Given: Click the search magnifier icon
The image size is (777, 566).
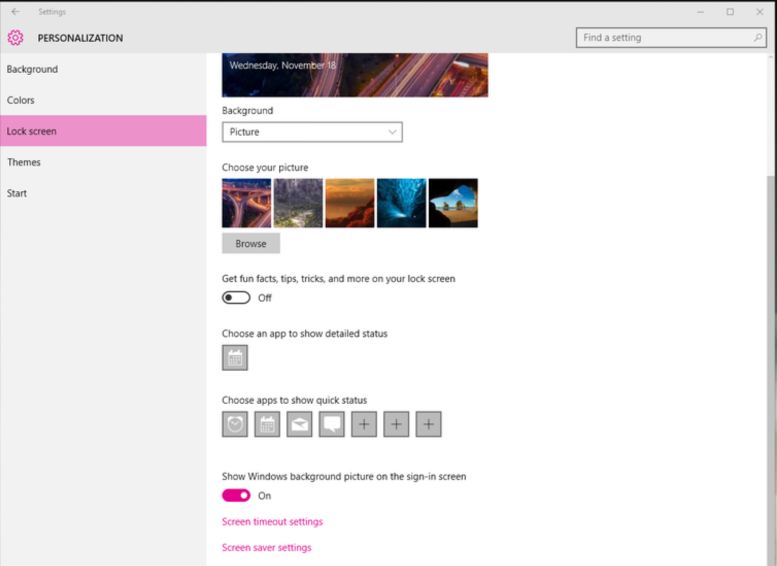Looking at the screenshot, I should 757,38.
